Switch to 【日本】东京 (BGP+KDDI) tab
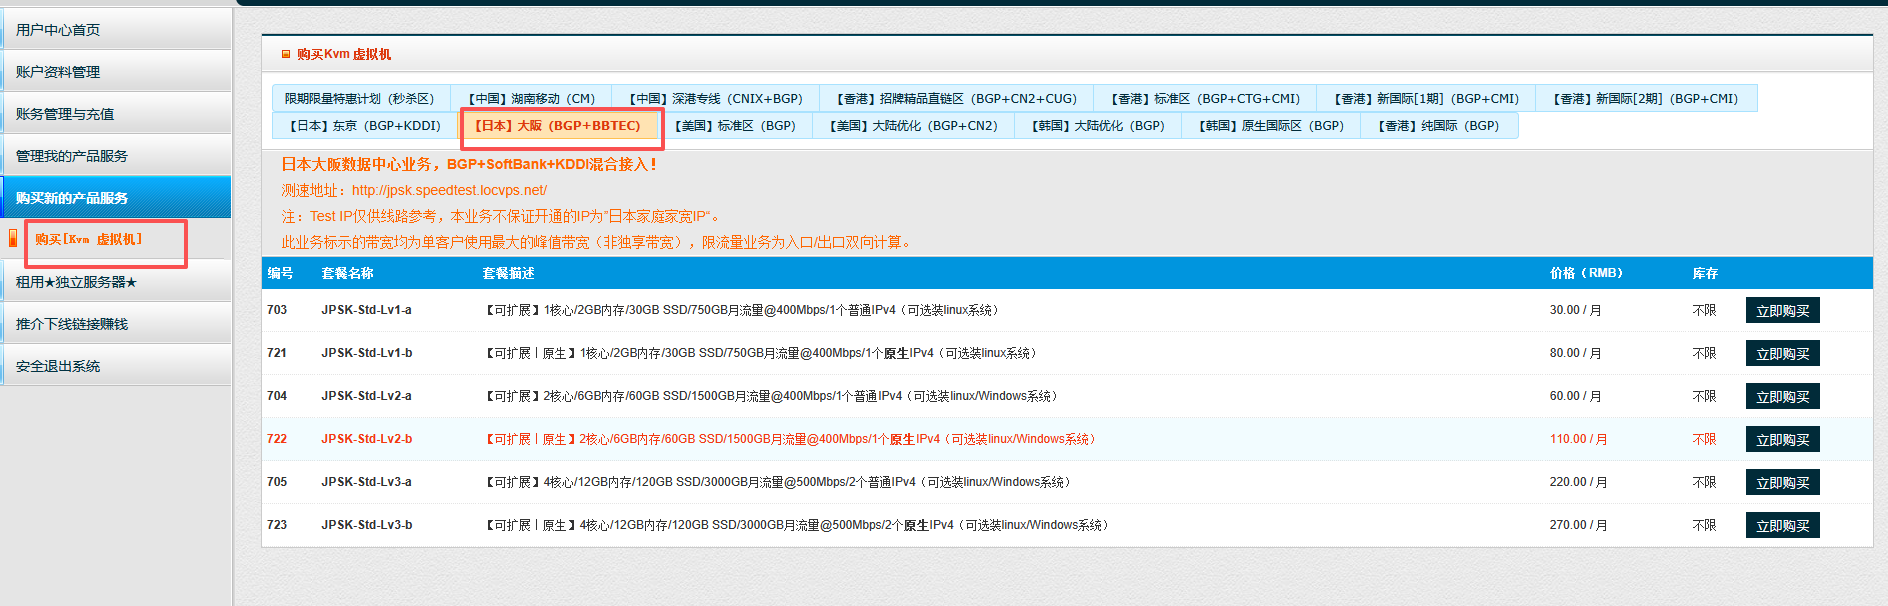The width and height of the screenshot is (1888, 606). point(365,126)
